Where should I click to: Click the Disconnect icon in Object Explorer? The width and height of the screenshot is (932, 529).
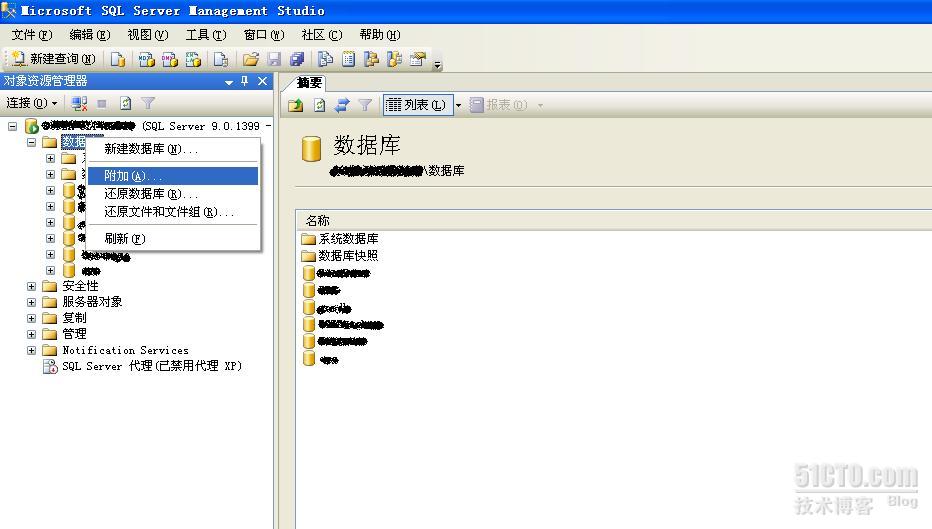(x=79, y=103)
